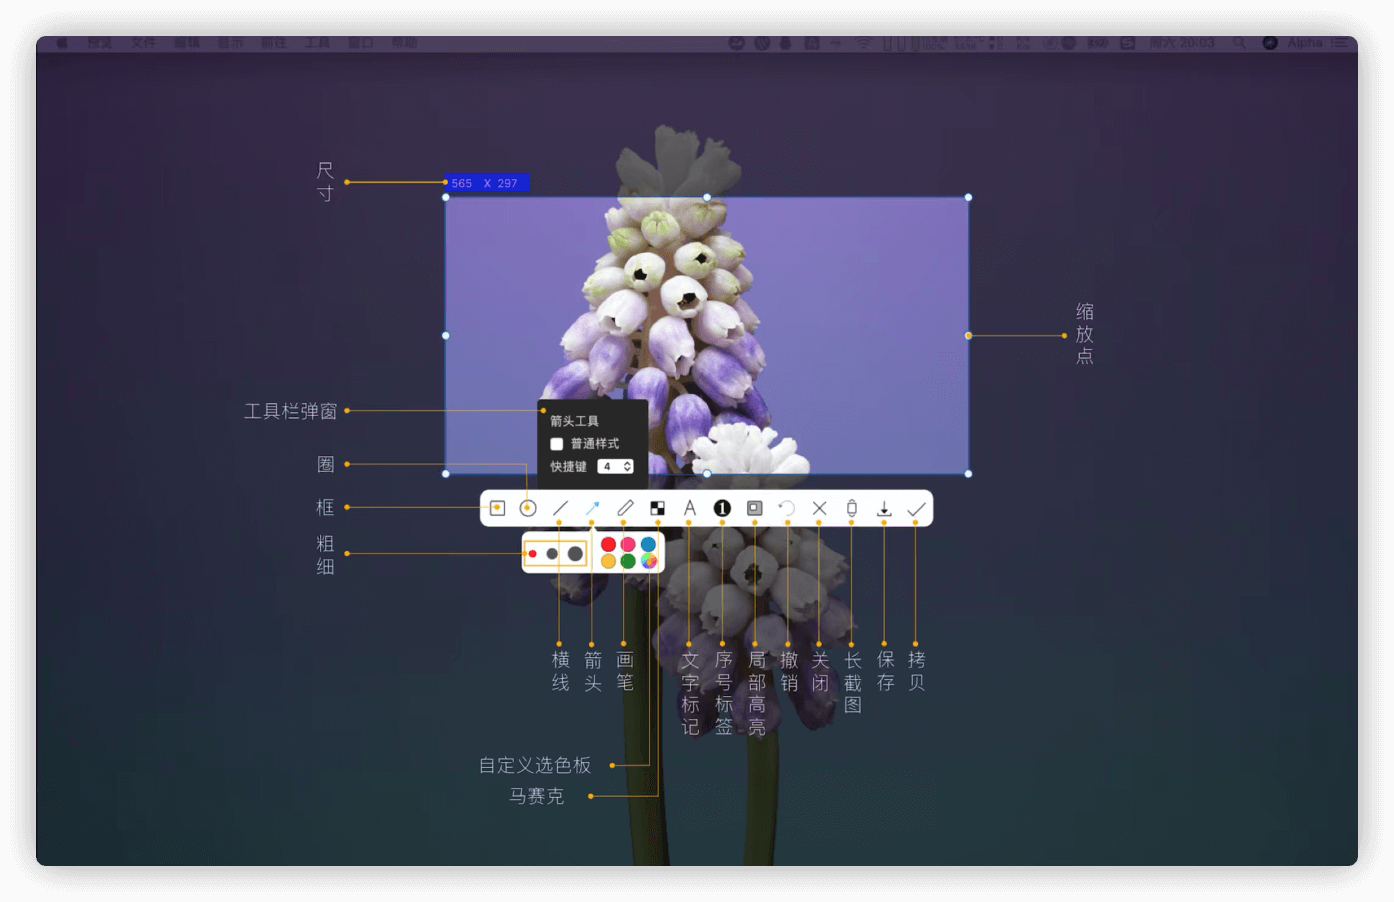Activate the mosaic tool

coord(658,508)
